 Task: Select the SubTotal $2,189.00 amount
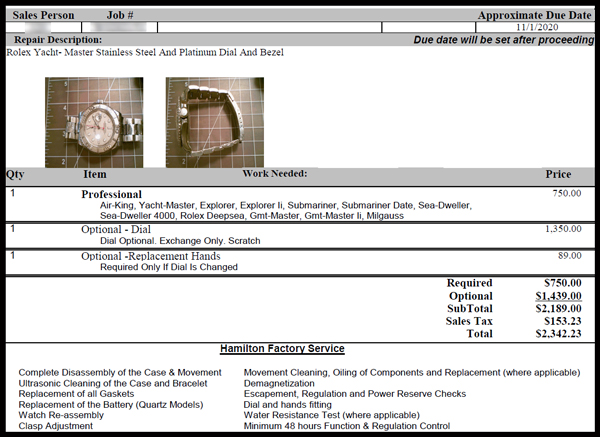click(x=559, y=309)
